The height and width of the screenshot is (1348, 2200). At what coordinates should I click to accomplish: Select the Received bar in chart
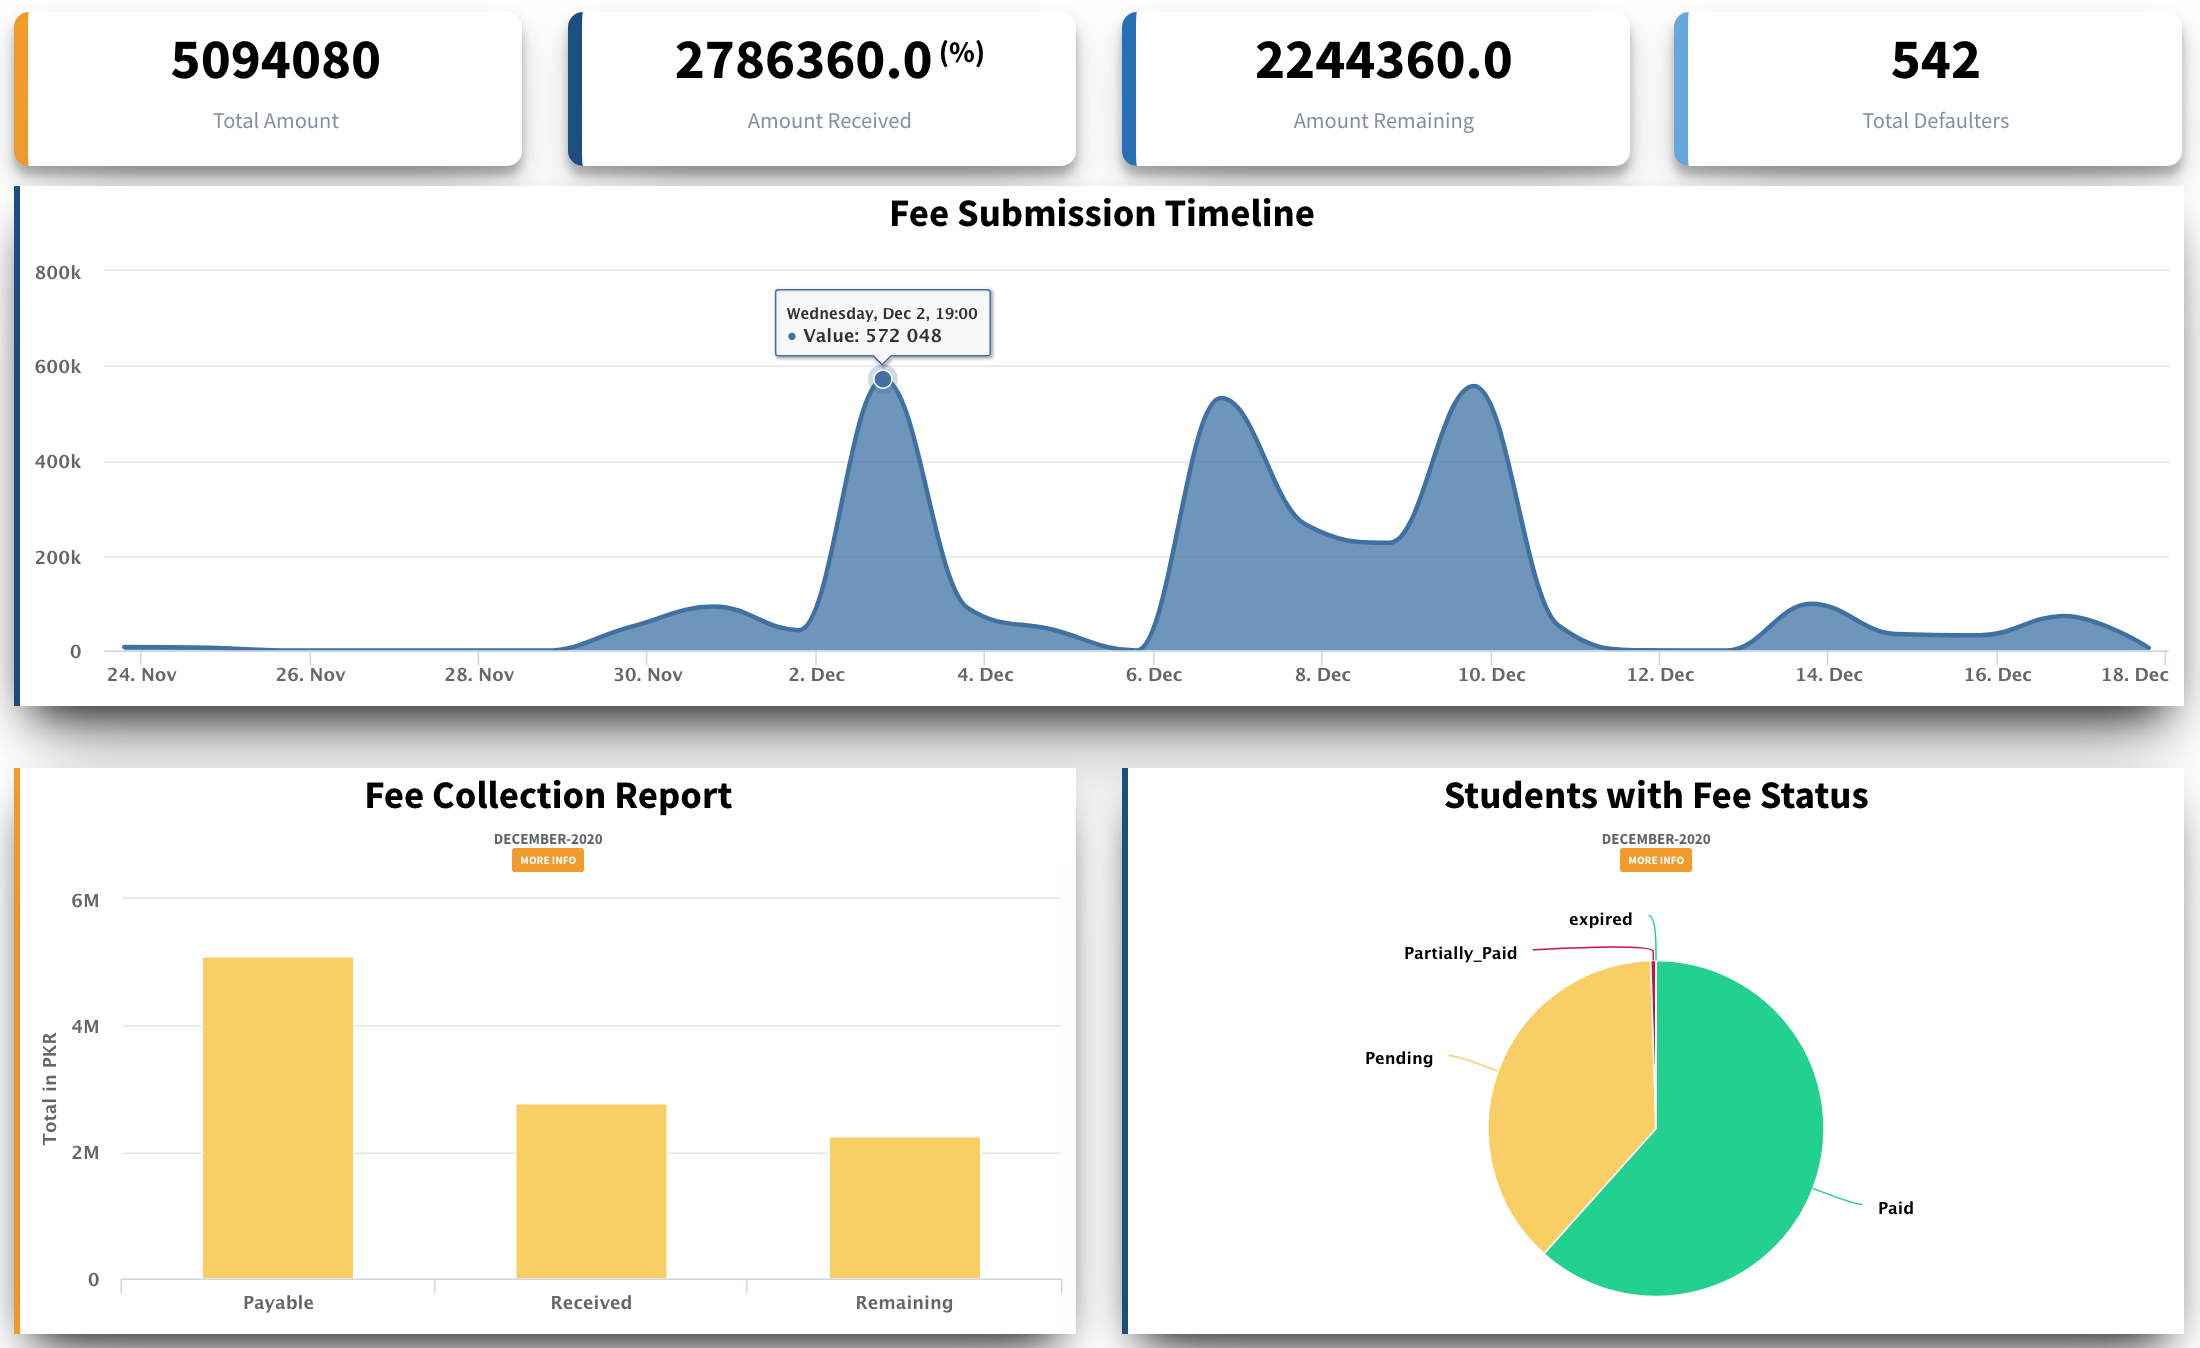(591, 1190)
